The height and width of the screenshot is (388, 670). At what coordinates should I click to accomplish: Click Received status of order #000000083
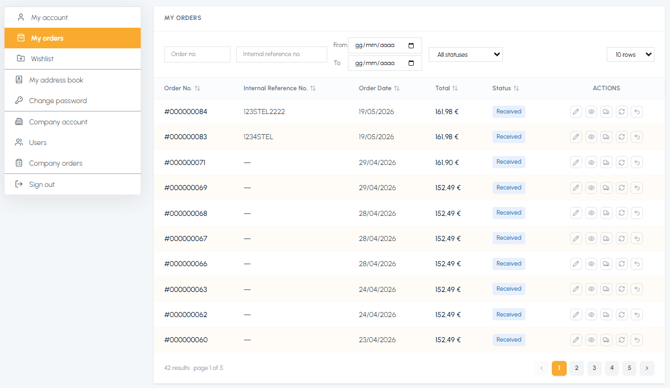[x=508, y=137]
